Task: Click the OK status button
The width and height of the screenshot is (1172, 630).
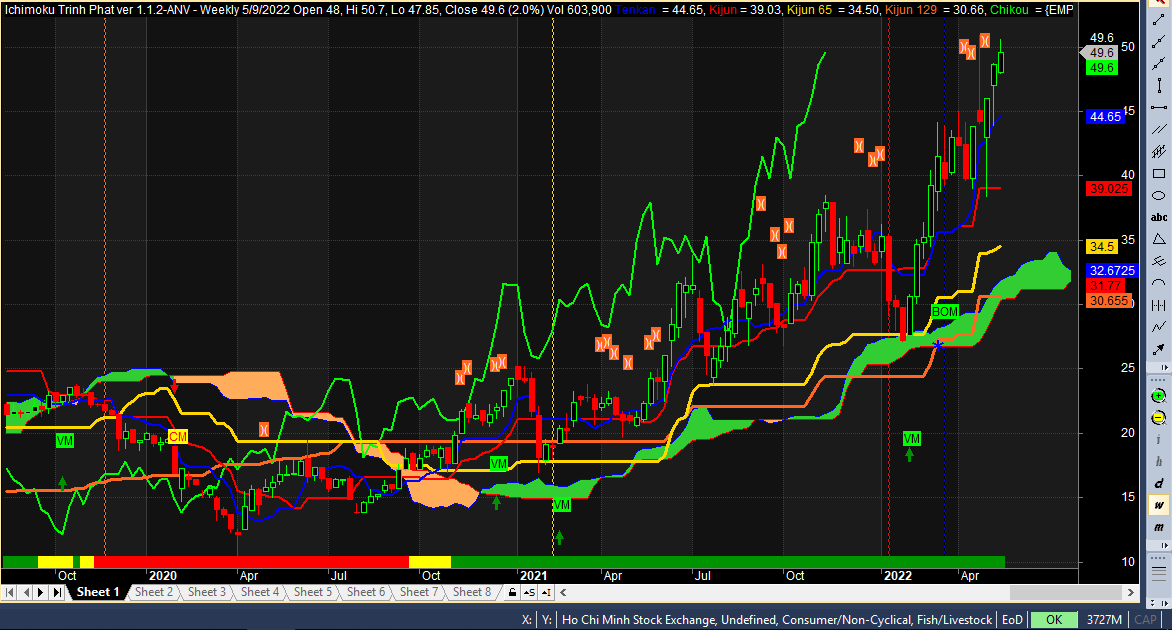Action: pos(1053,620)
